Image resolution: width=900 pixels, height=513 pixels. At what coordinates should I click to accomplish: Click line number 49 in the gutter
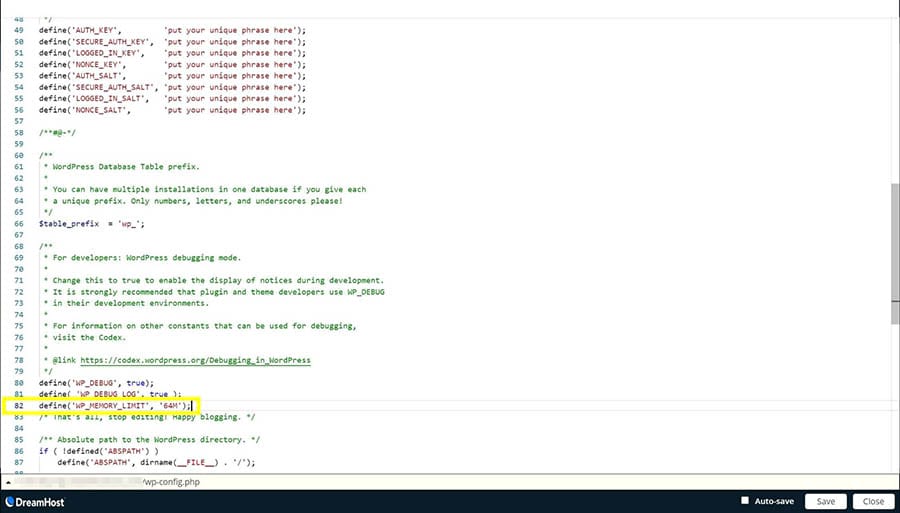(x=19, y=30)
